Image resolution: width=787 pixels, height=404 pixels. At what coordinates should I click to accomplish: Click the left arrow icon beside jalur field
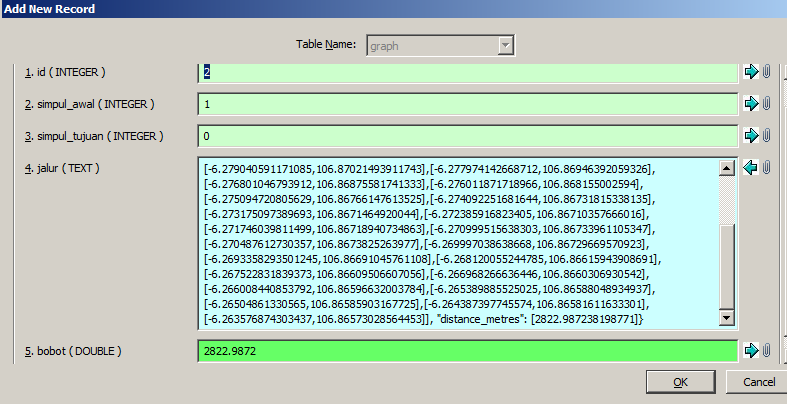click(x=752, y=167)
